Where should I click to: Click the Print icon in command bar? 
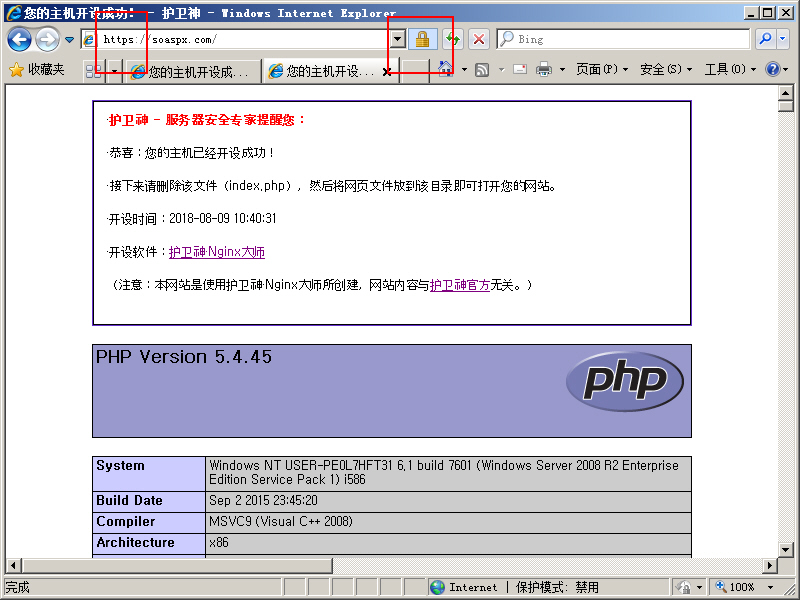coord(544,70)
